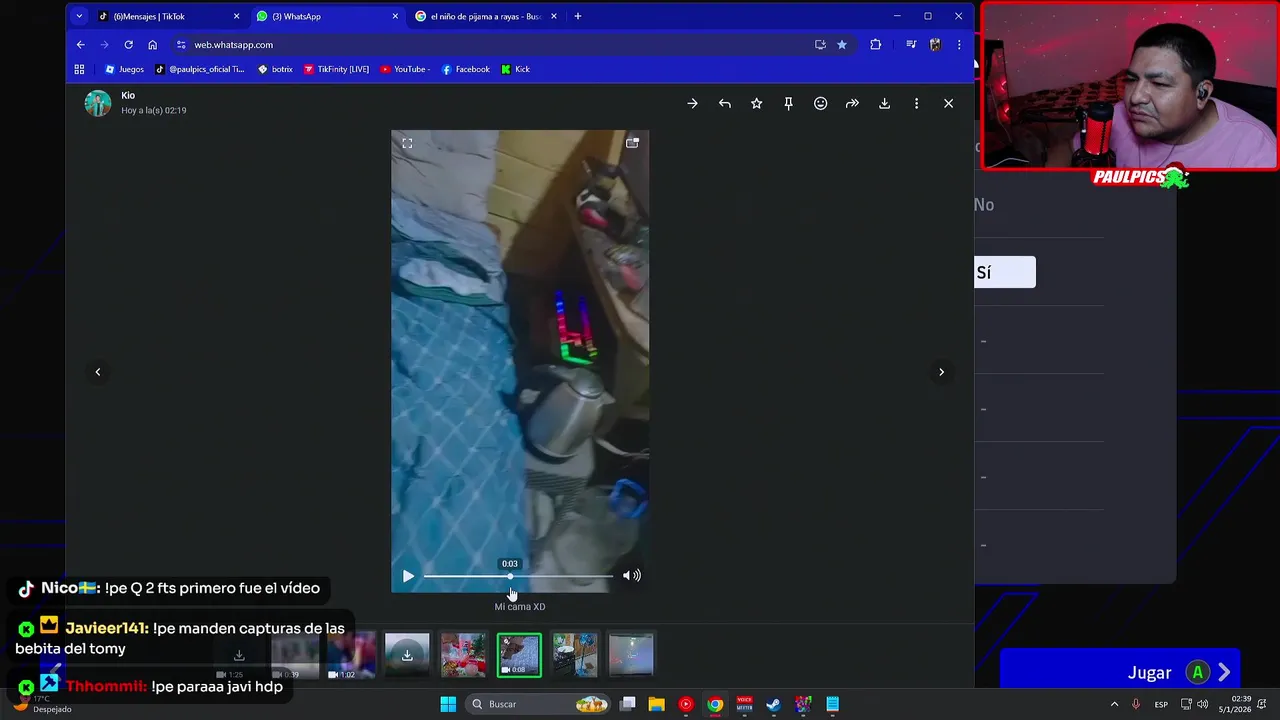1280x720 pixels.
Task: Show hidden system tray icons
Action: tap(1114, 704)
